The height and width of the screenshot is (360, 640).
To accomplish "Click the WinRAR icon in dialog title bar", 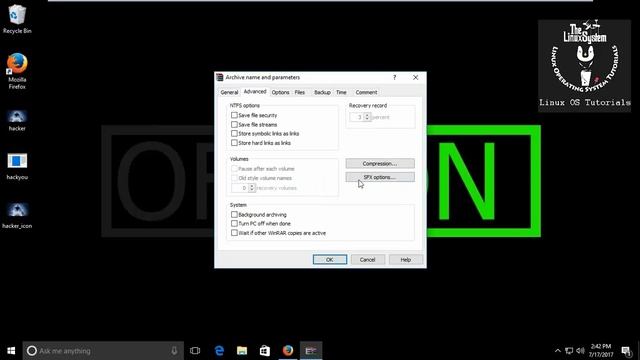I will point(220,77).
